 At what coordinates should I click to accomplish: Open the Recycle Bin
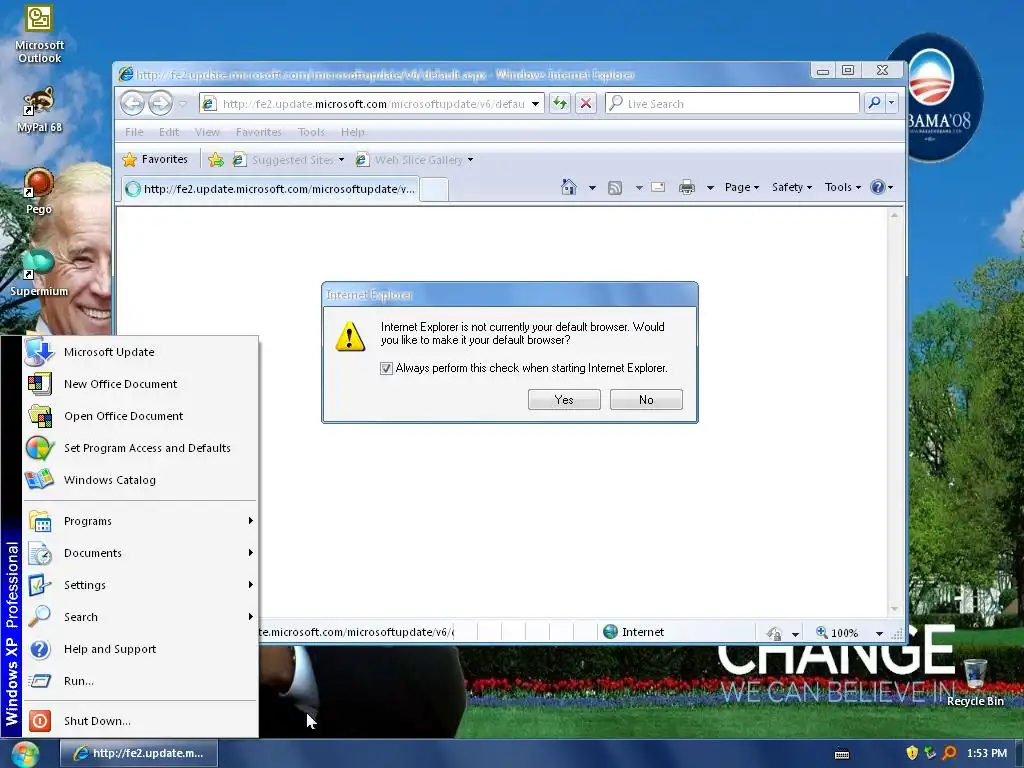tap(975, 683)
